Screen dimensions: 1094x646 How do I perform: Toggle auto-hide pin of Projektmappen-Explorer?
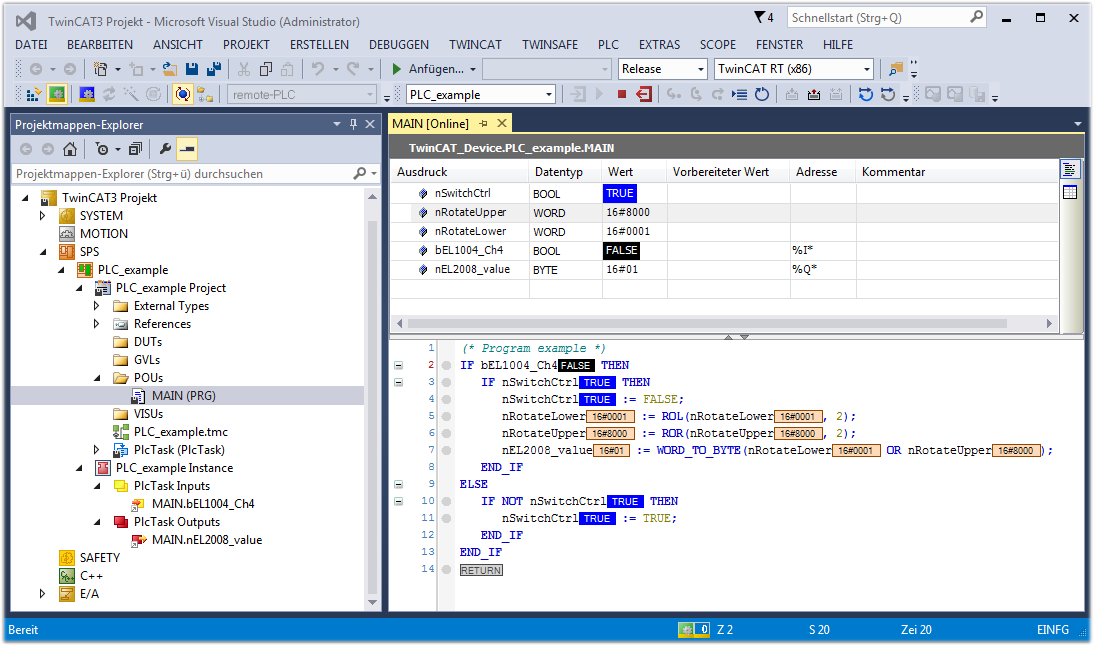pos(353,125)
